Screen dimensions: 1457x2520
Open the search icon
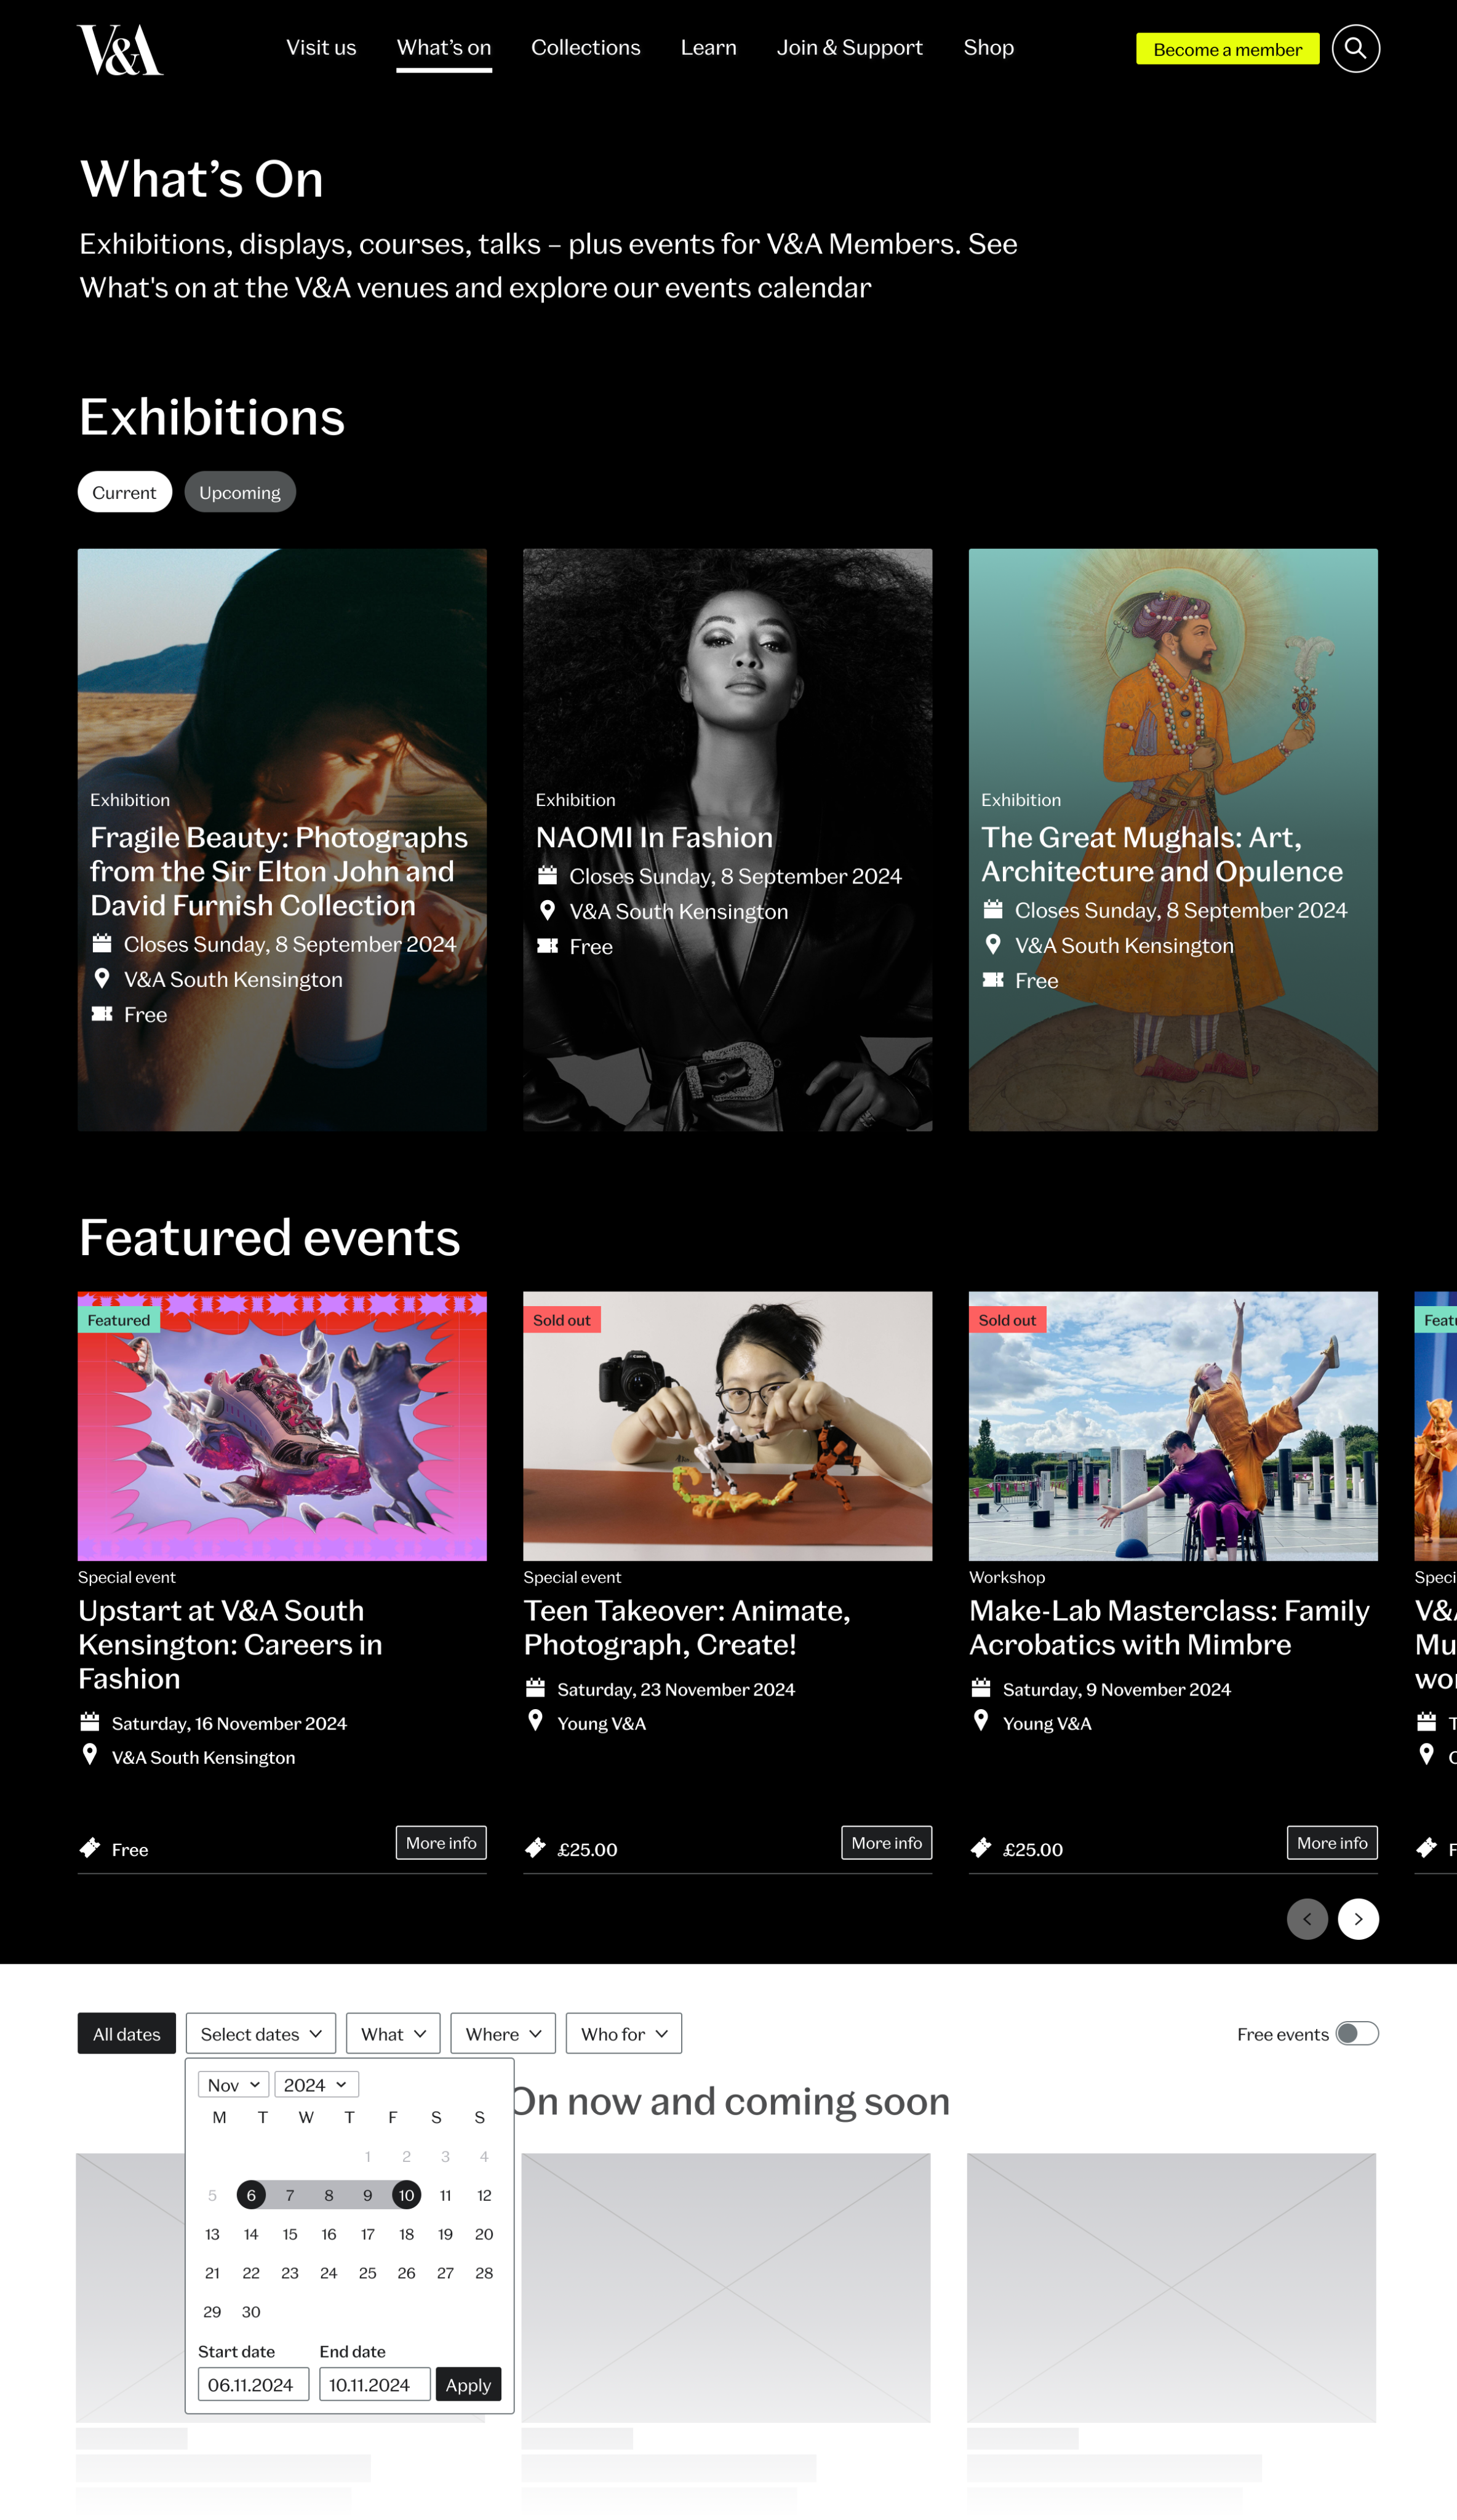click(x=1355, y=49)
